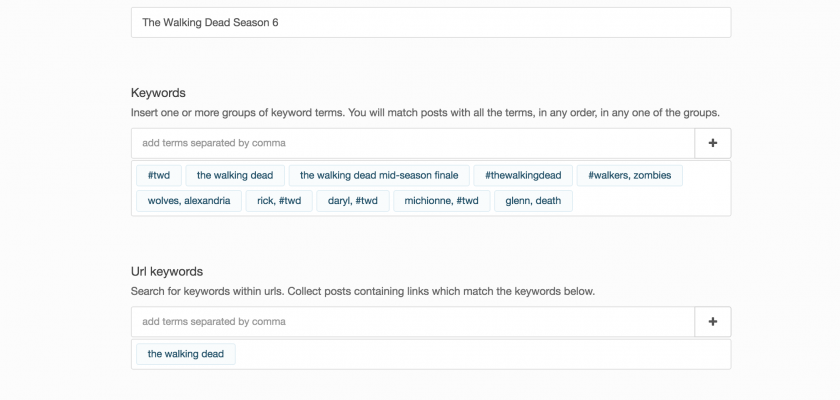Screen dimensions: 840x400
Task: Click 'the walking dead mid-season finale' tag
Action: point(379,175)
